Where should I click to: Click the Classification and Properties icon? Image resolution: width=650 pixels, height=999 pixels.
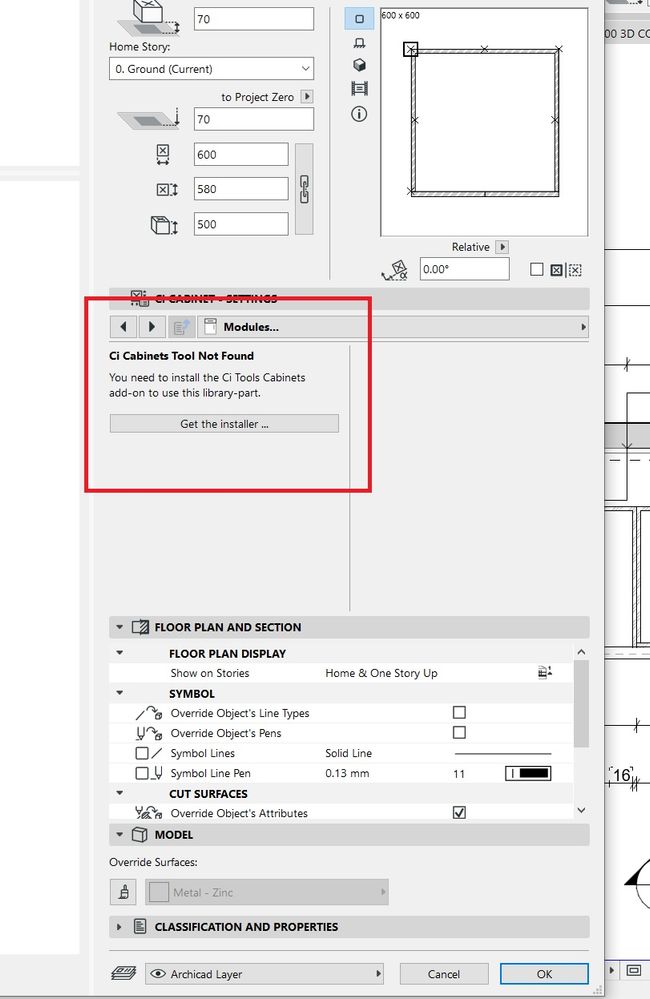[x=140, y=926]
